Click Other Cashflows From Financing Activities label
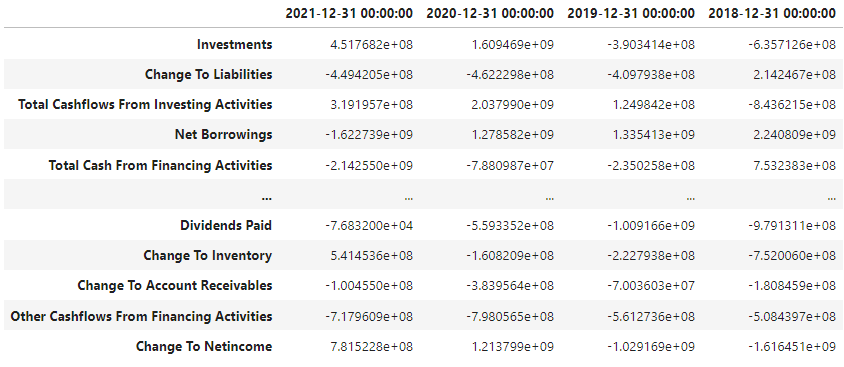Screen dimensions: 844x367 (141, 316)
